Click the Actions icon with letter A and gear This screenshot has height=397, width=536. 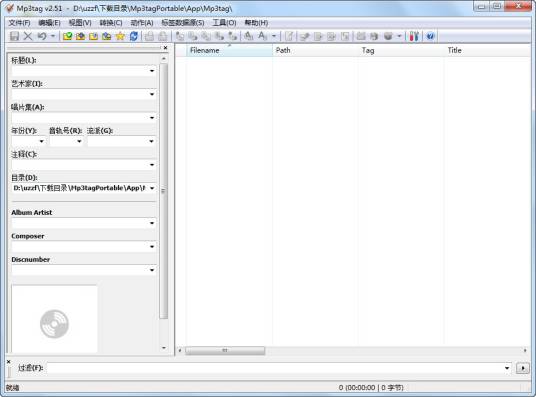[249, 36]
